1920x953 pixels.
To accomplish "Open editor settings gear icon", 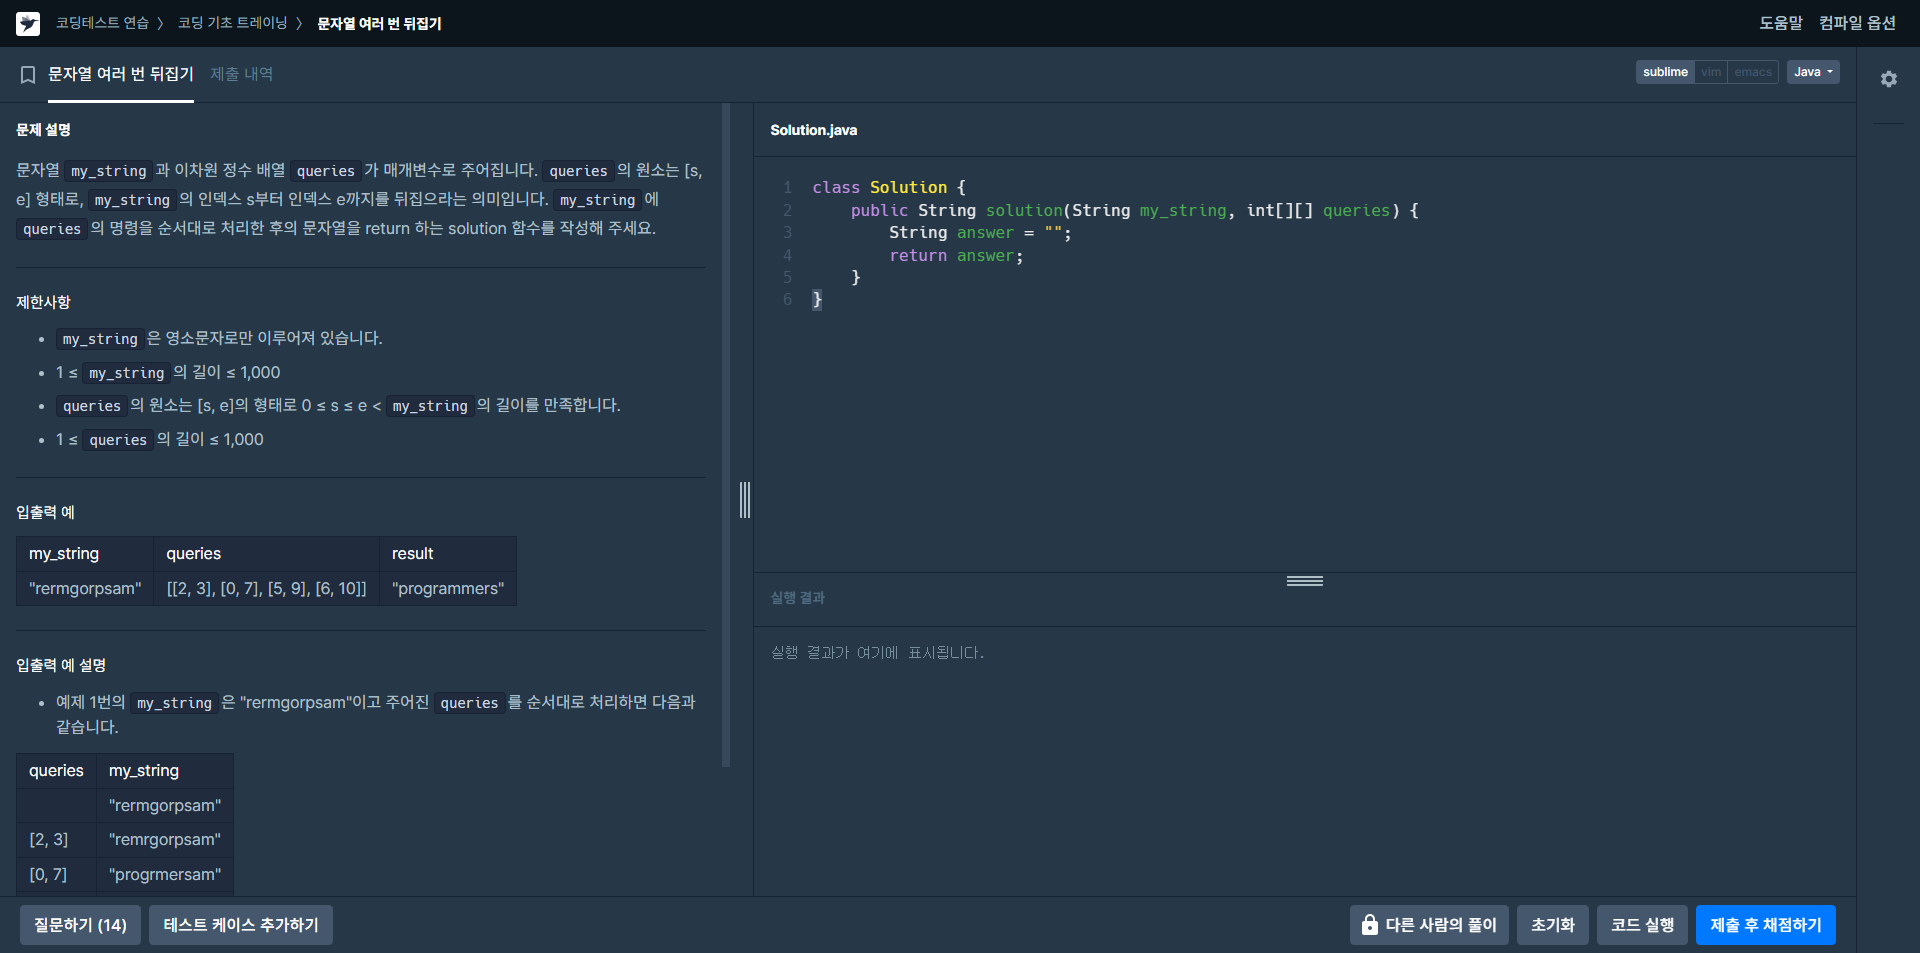I will click(x=1888, y=79).
